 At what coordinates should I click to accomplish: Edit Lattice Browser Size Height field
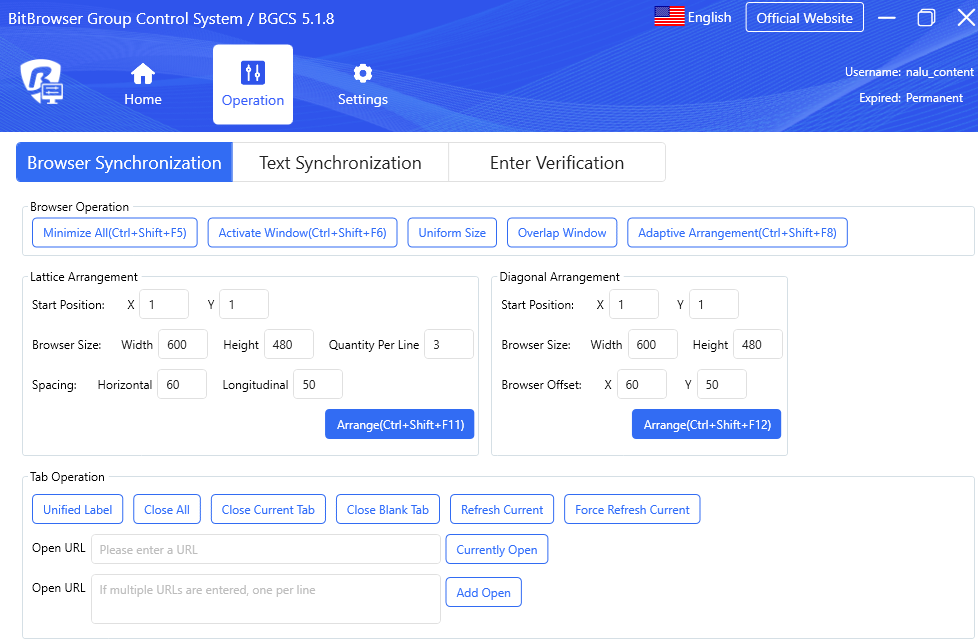289,344
